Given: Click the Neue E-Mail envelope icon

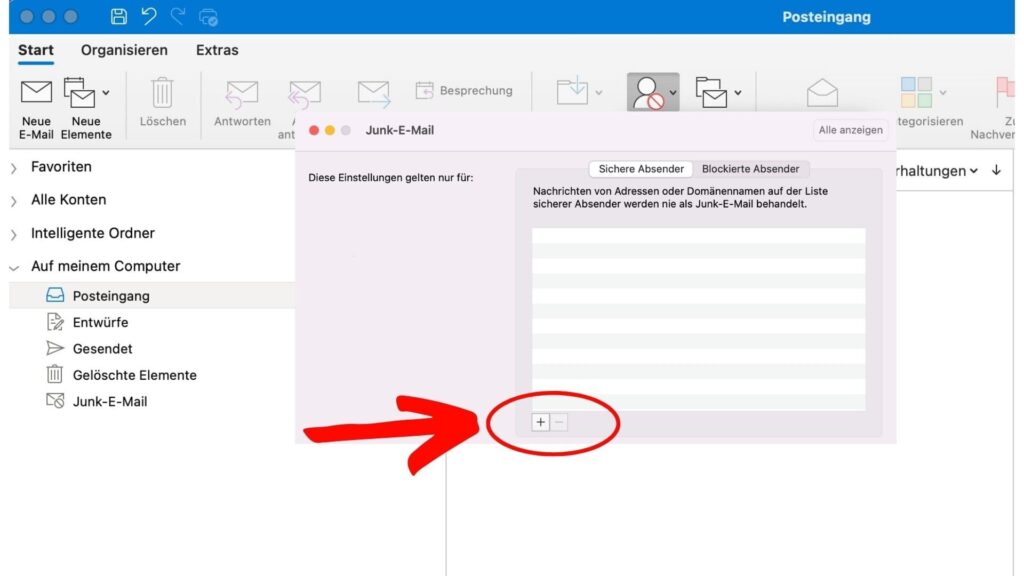Looking at the screenshot, I should (x=36, y=92).
